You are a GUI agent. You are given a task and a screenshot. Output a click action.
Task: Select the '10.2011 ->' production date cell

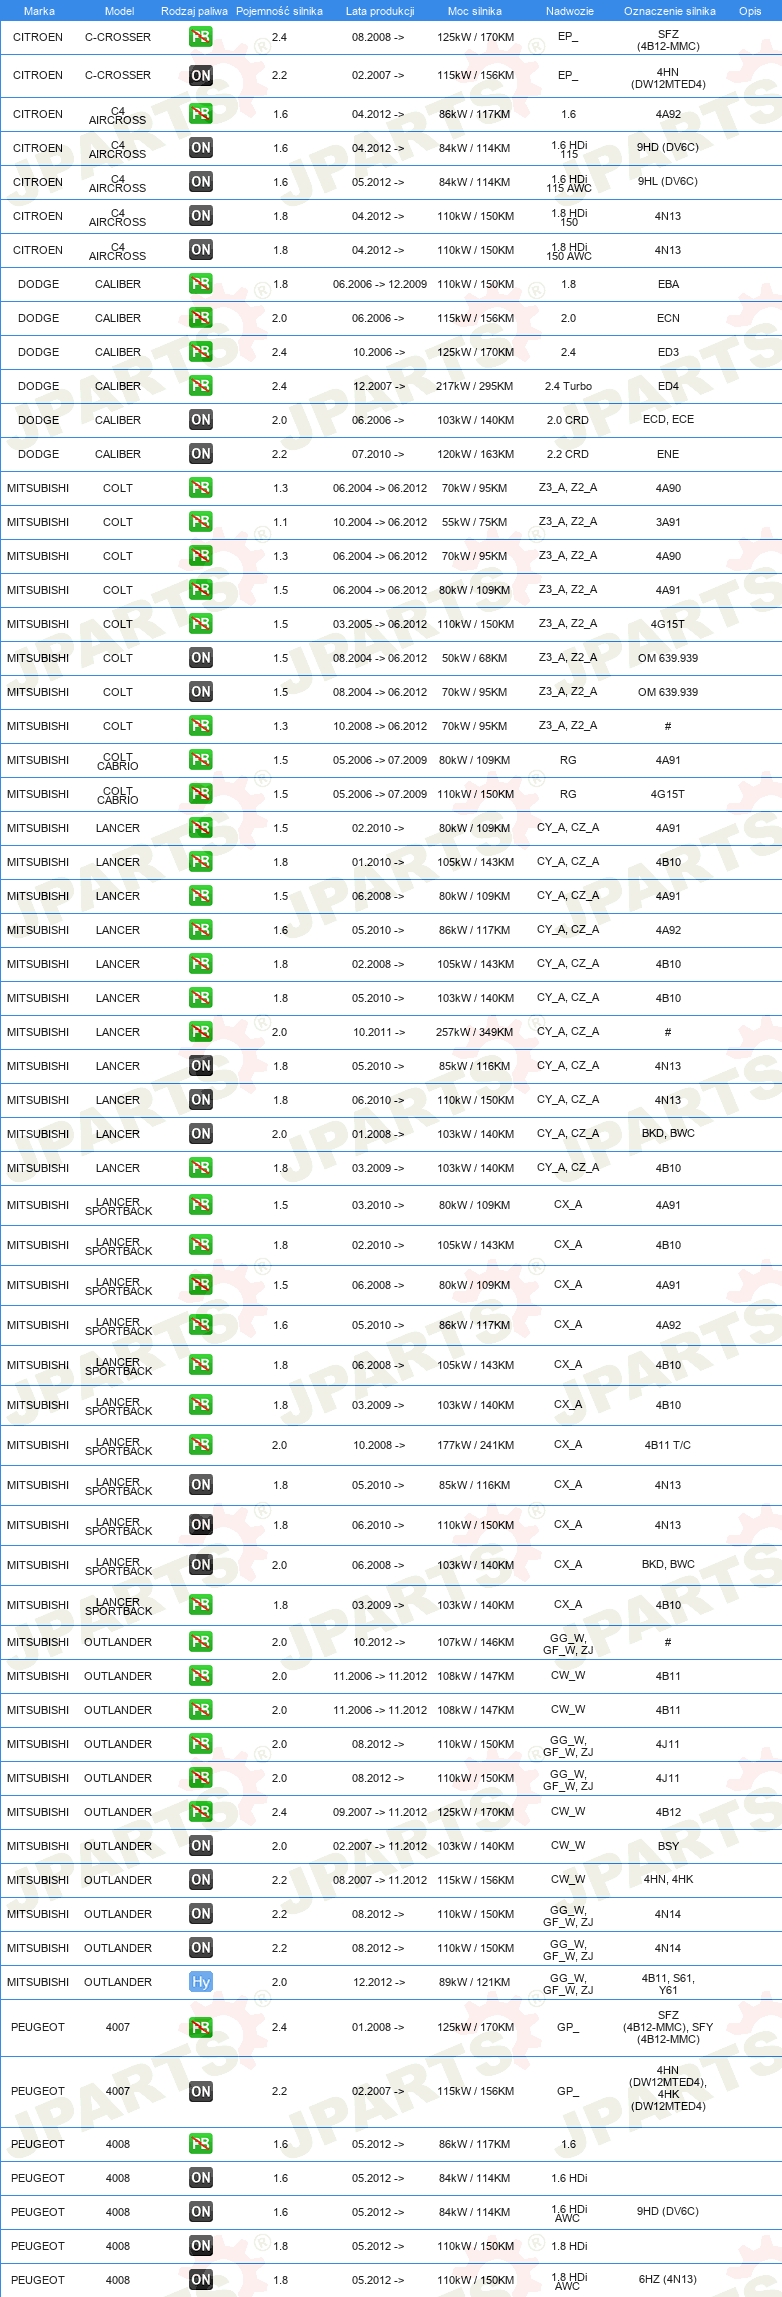pyautogui.click(x=379, y=1032)
